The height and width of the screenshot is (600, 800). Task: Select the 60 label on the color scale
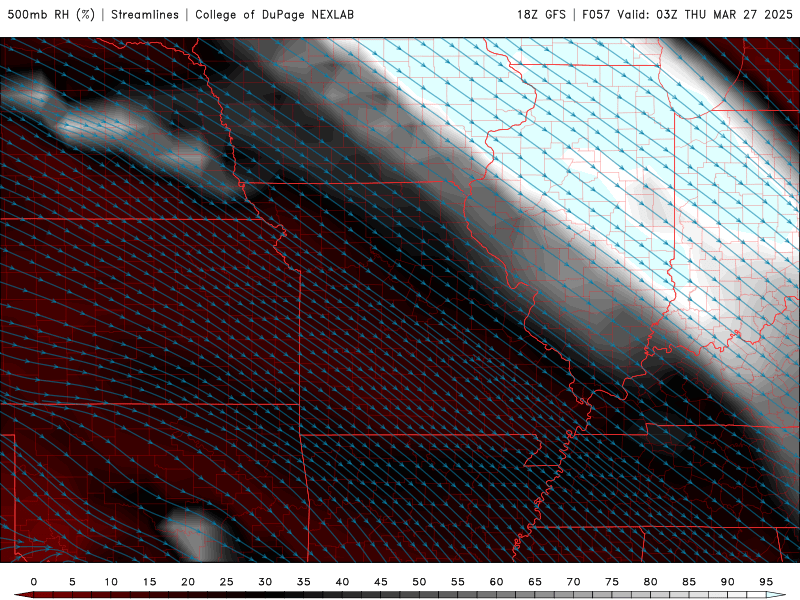[x=496, y=582]
